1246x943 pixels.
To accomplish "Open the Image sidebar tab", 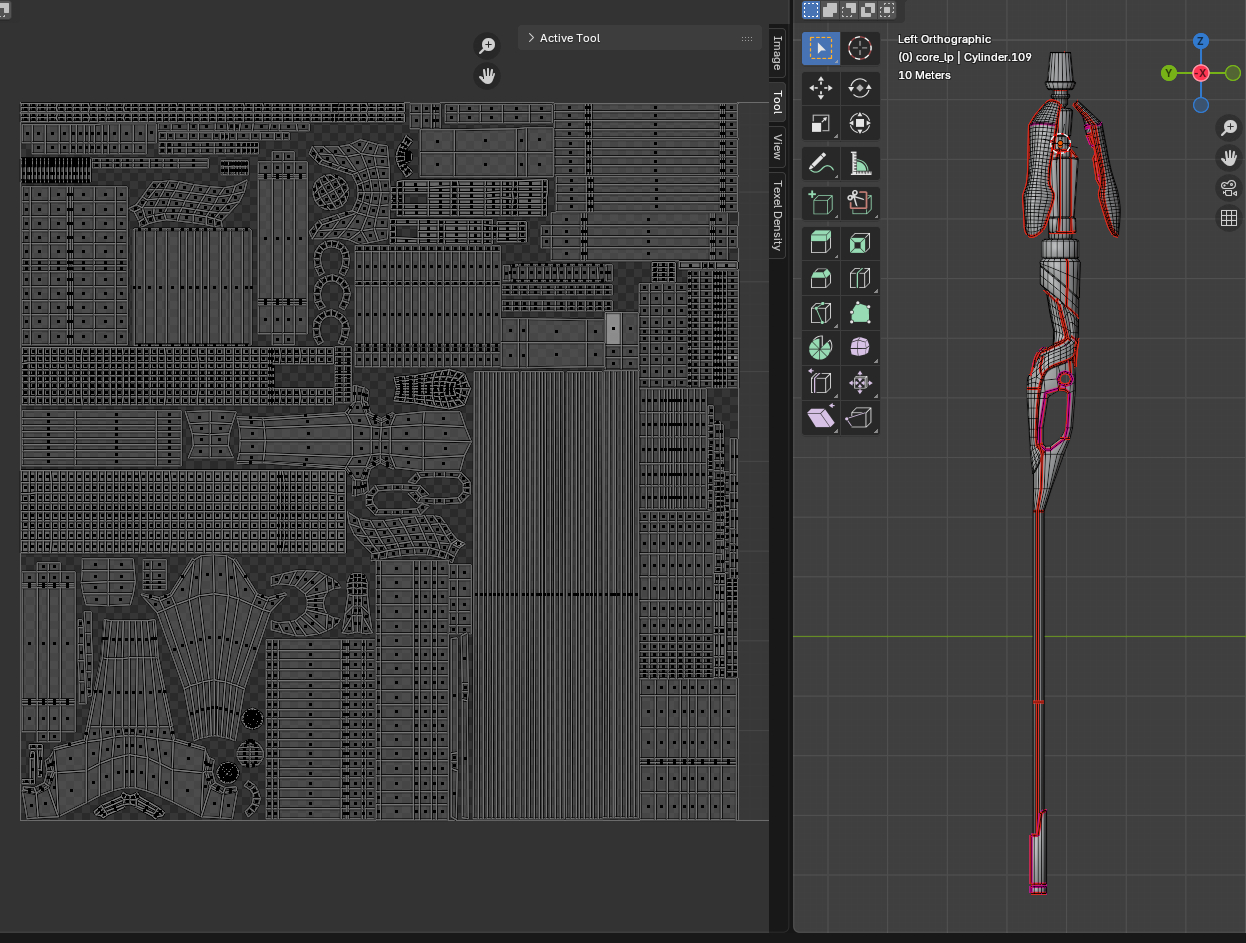I will [x=778, y=54].
